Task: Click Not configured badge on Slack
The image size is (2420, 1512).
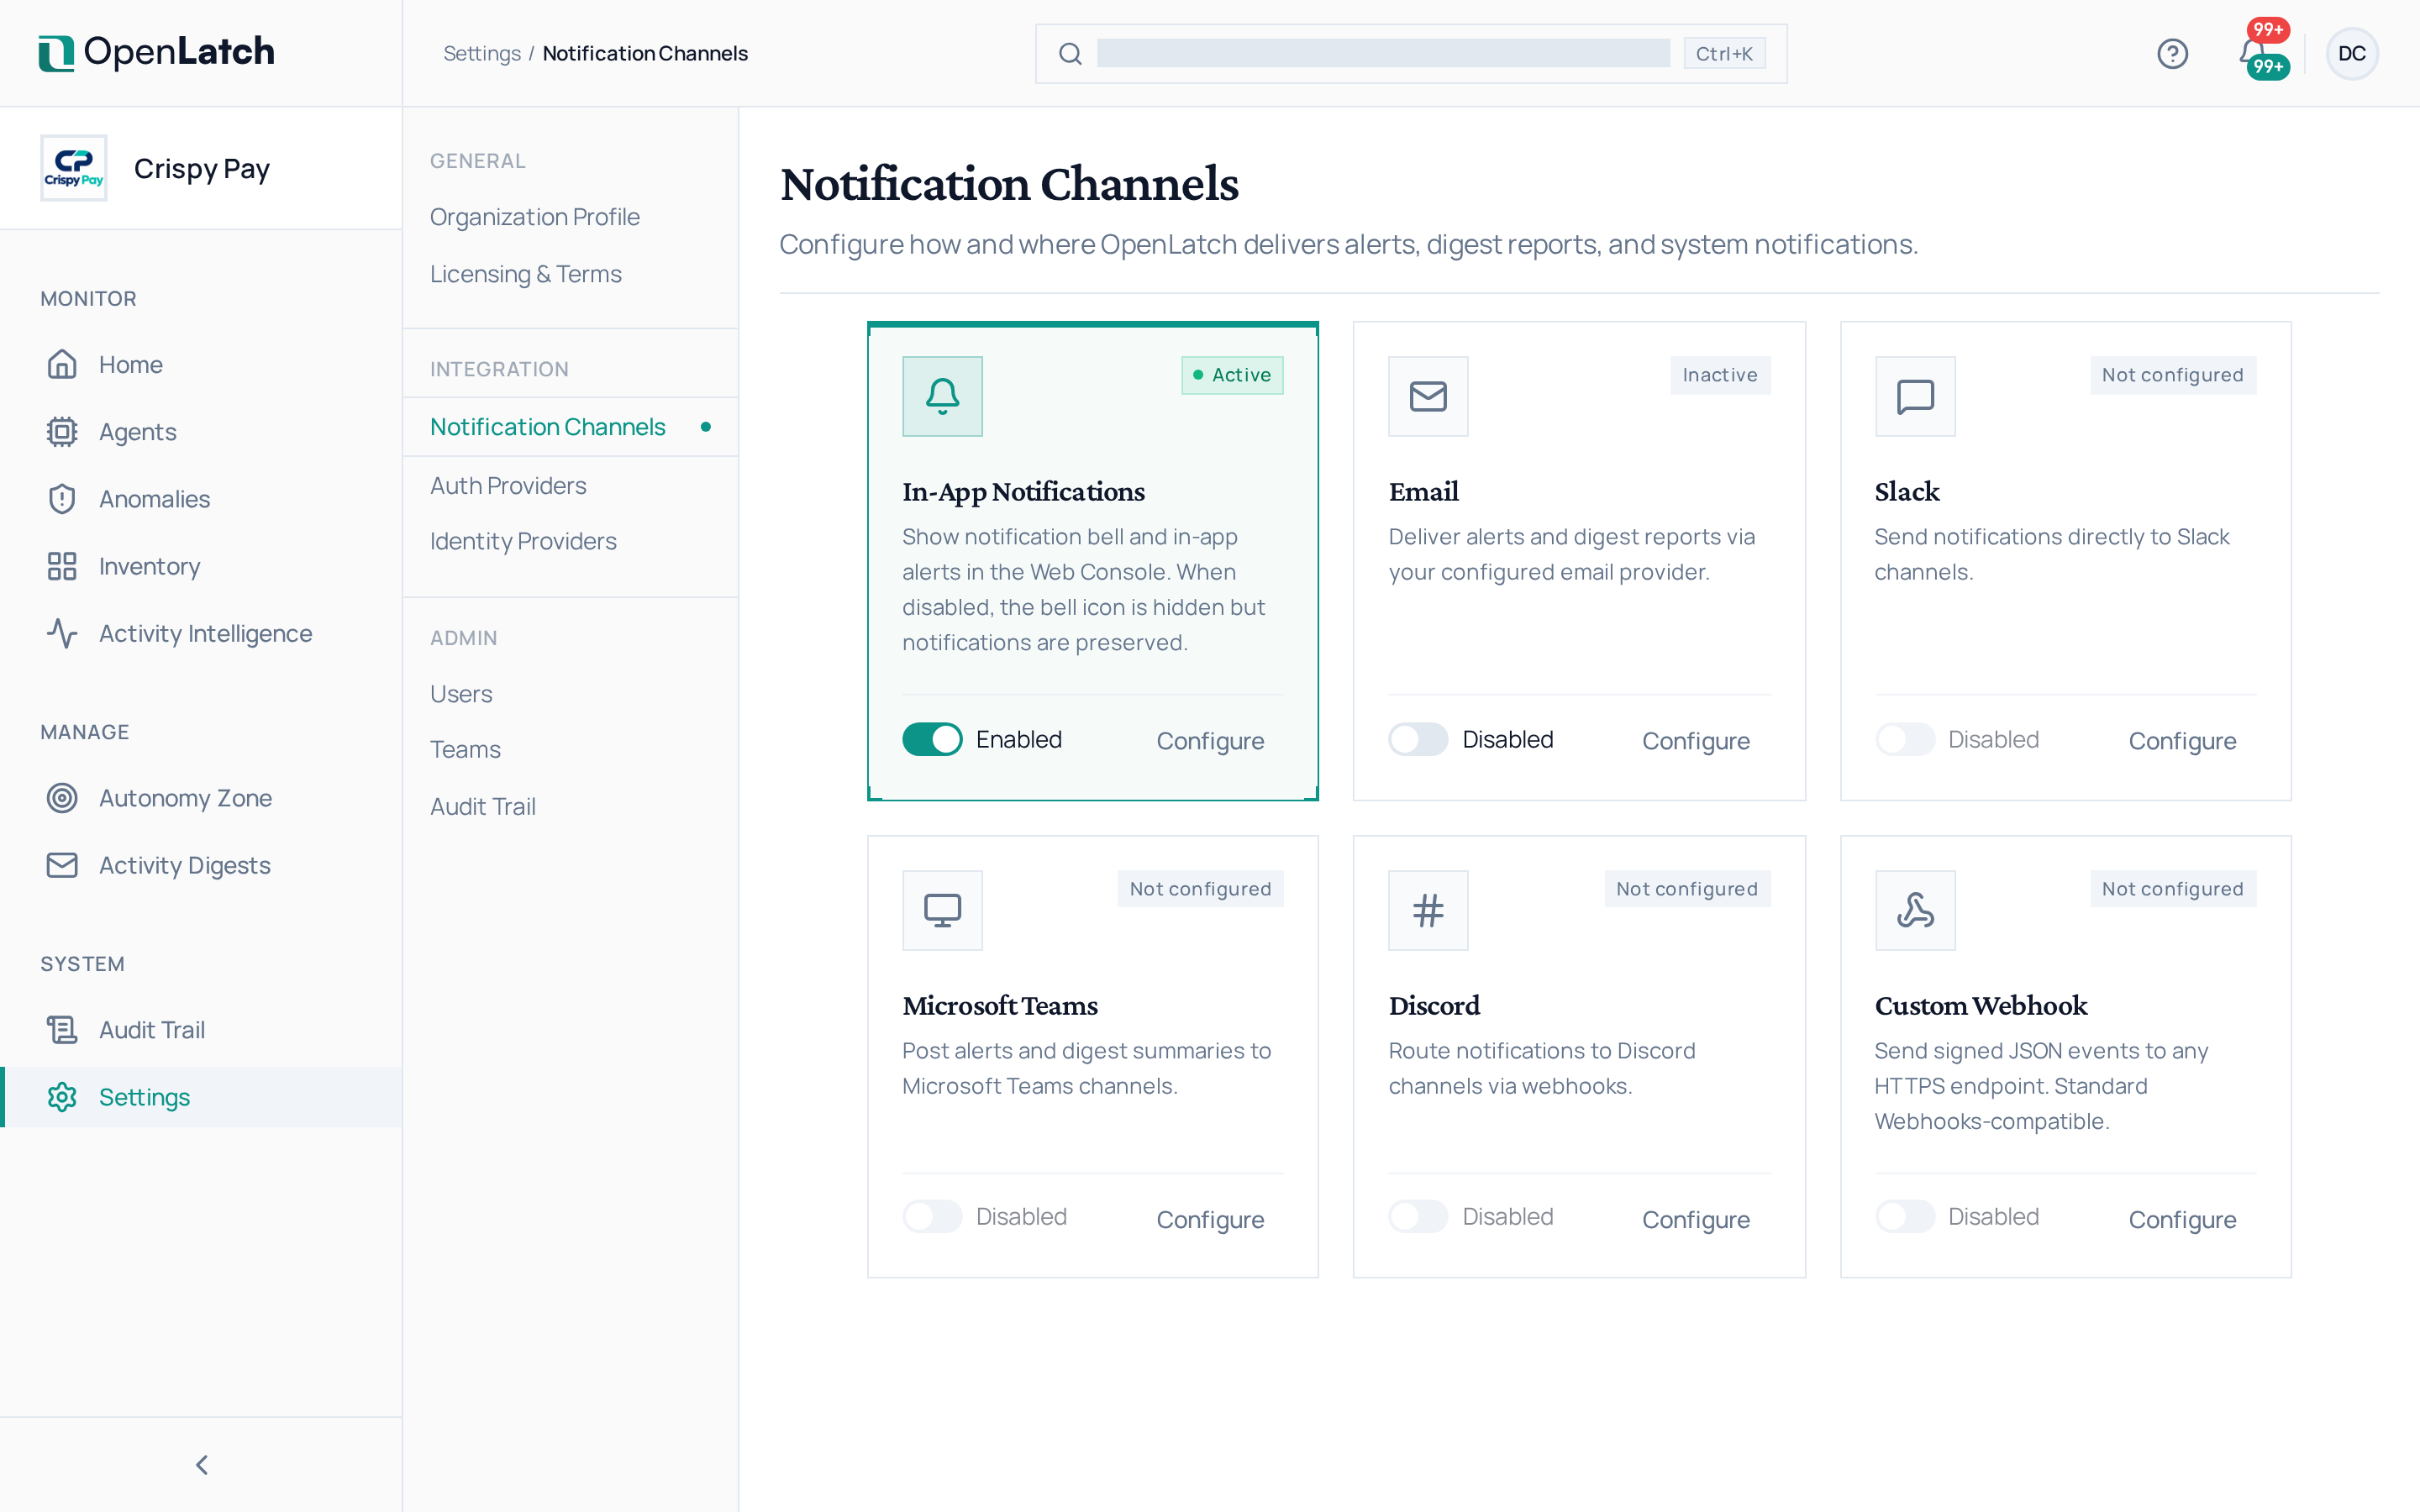Action: coord(2172,375)
